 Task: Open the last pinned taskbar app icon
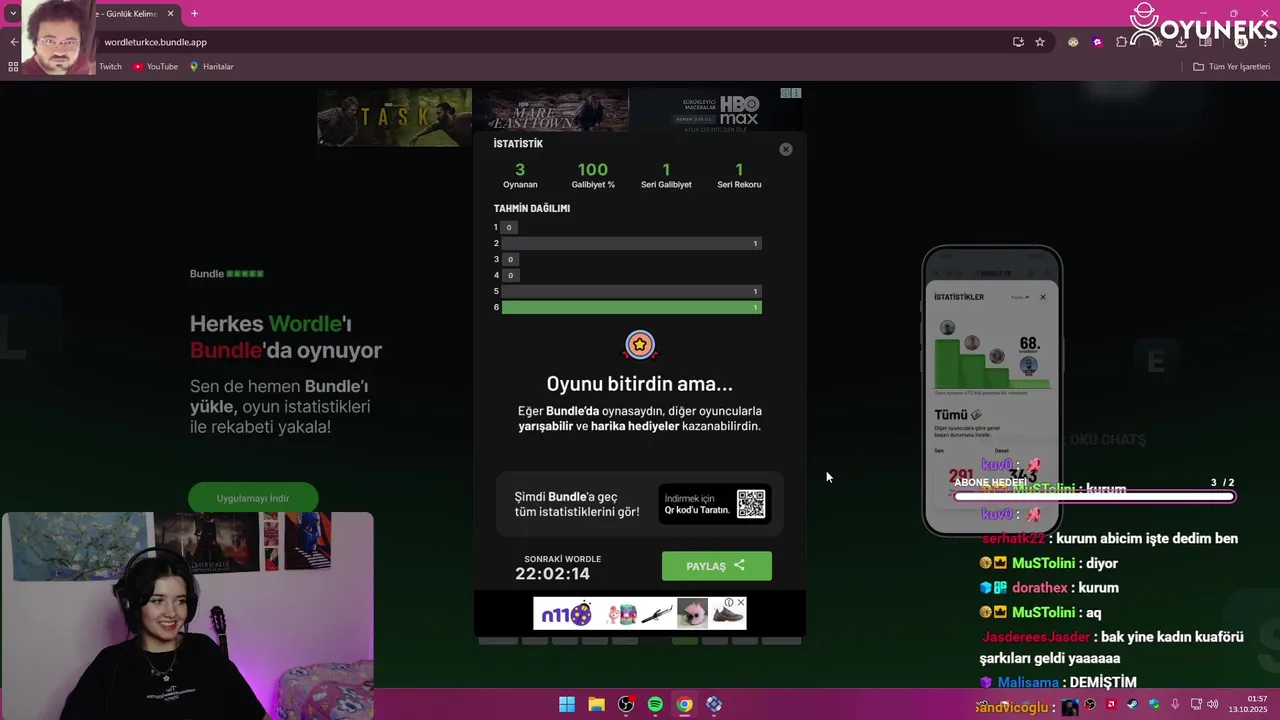(714, 705)
